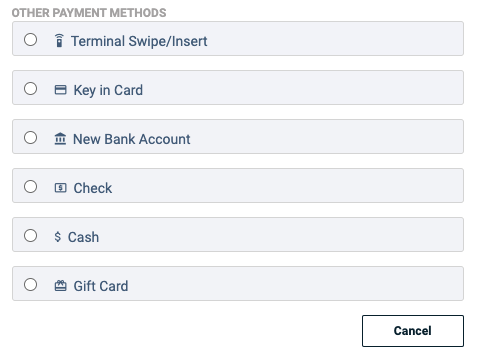Viewport: 478px width, 360px height.
Task: Choose the Cash radio button
Action: coord(30,236)
